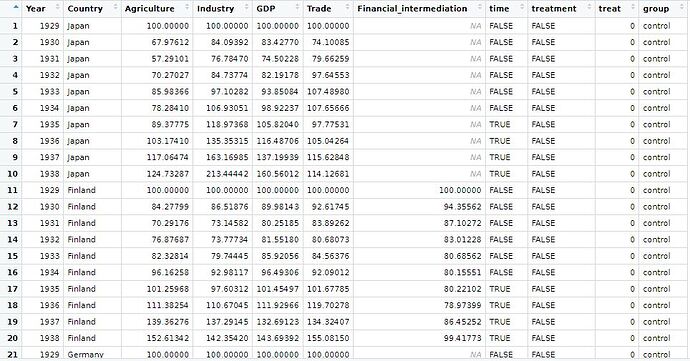Screen dimensions: 690x361
Task: Click Industry value 118.97368
Action: pyautogui.click(x=227, y=125)
